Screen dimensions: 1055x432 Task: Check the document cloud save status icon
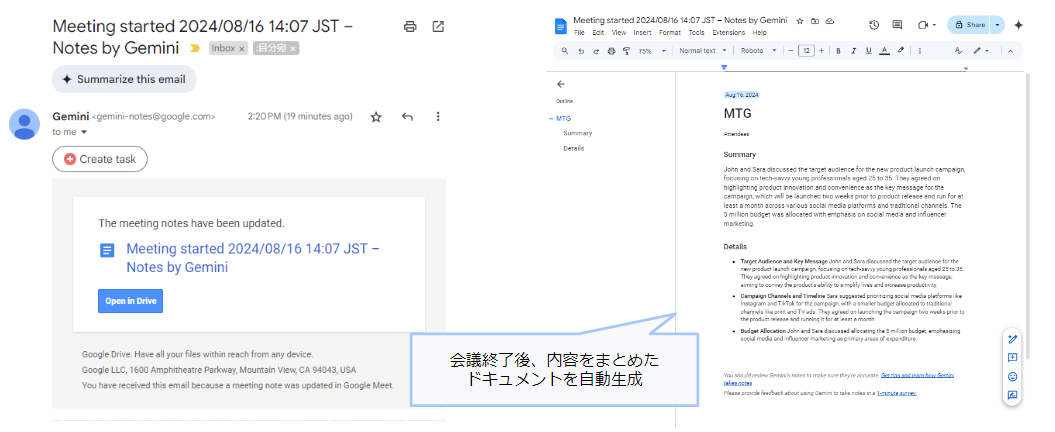click(830, 21)
